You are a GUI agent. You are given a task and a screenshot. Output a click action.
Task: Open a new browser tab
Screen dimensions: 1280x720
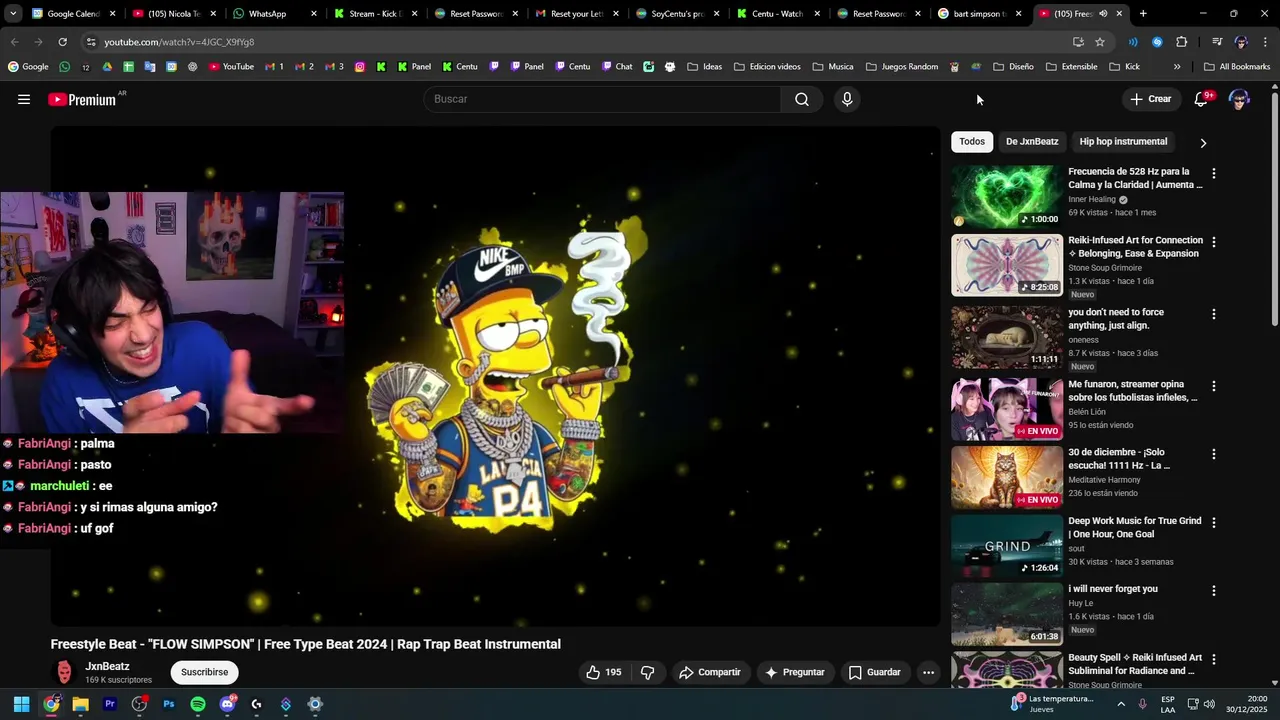1143,14
